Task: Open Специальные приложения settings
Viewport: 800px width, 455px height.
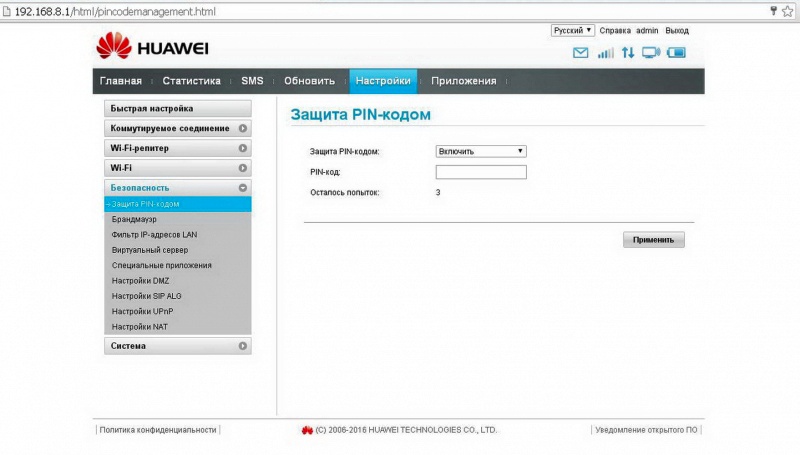Action: click(161, 265)
